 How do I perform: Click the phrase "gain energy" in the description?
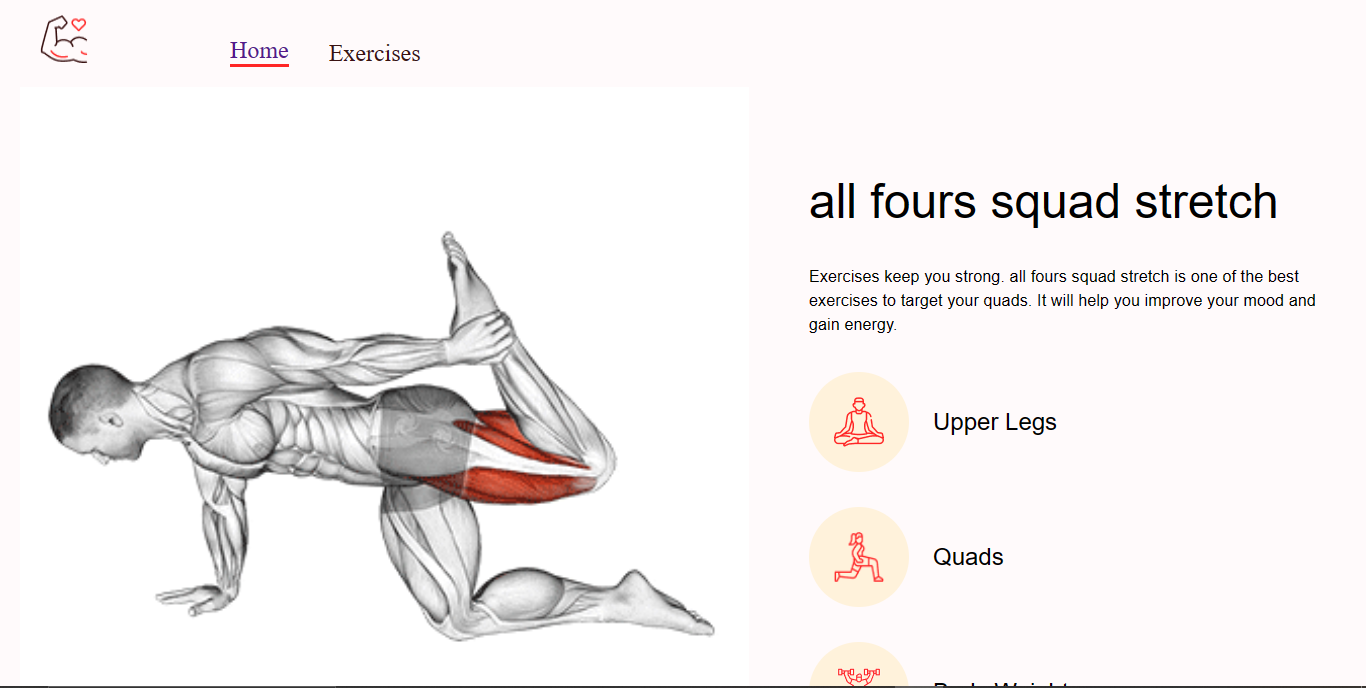point(852,325)
